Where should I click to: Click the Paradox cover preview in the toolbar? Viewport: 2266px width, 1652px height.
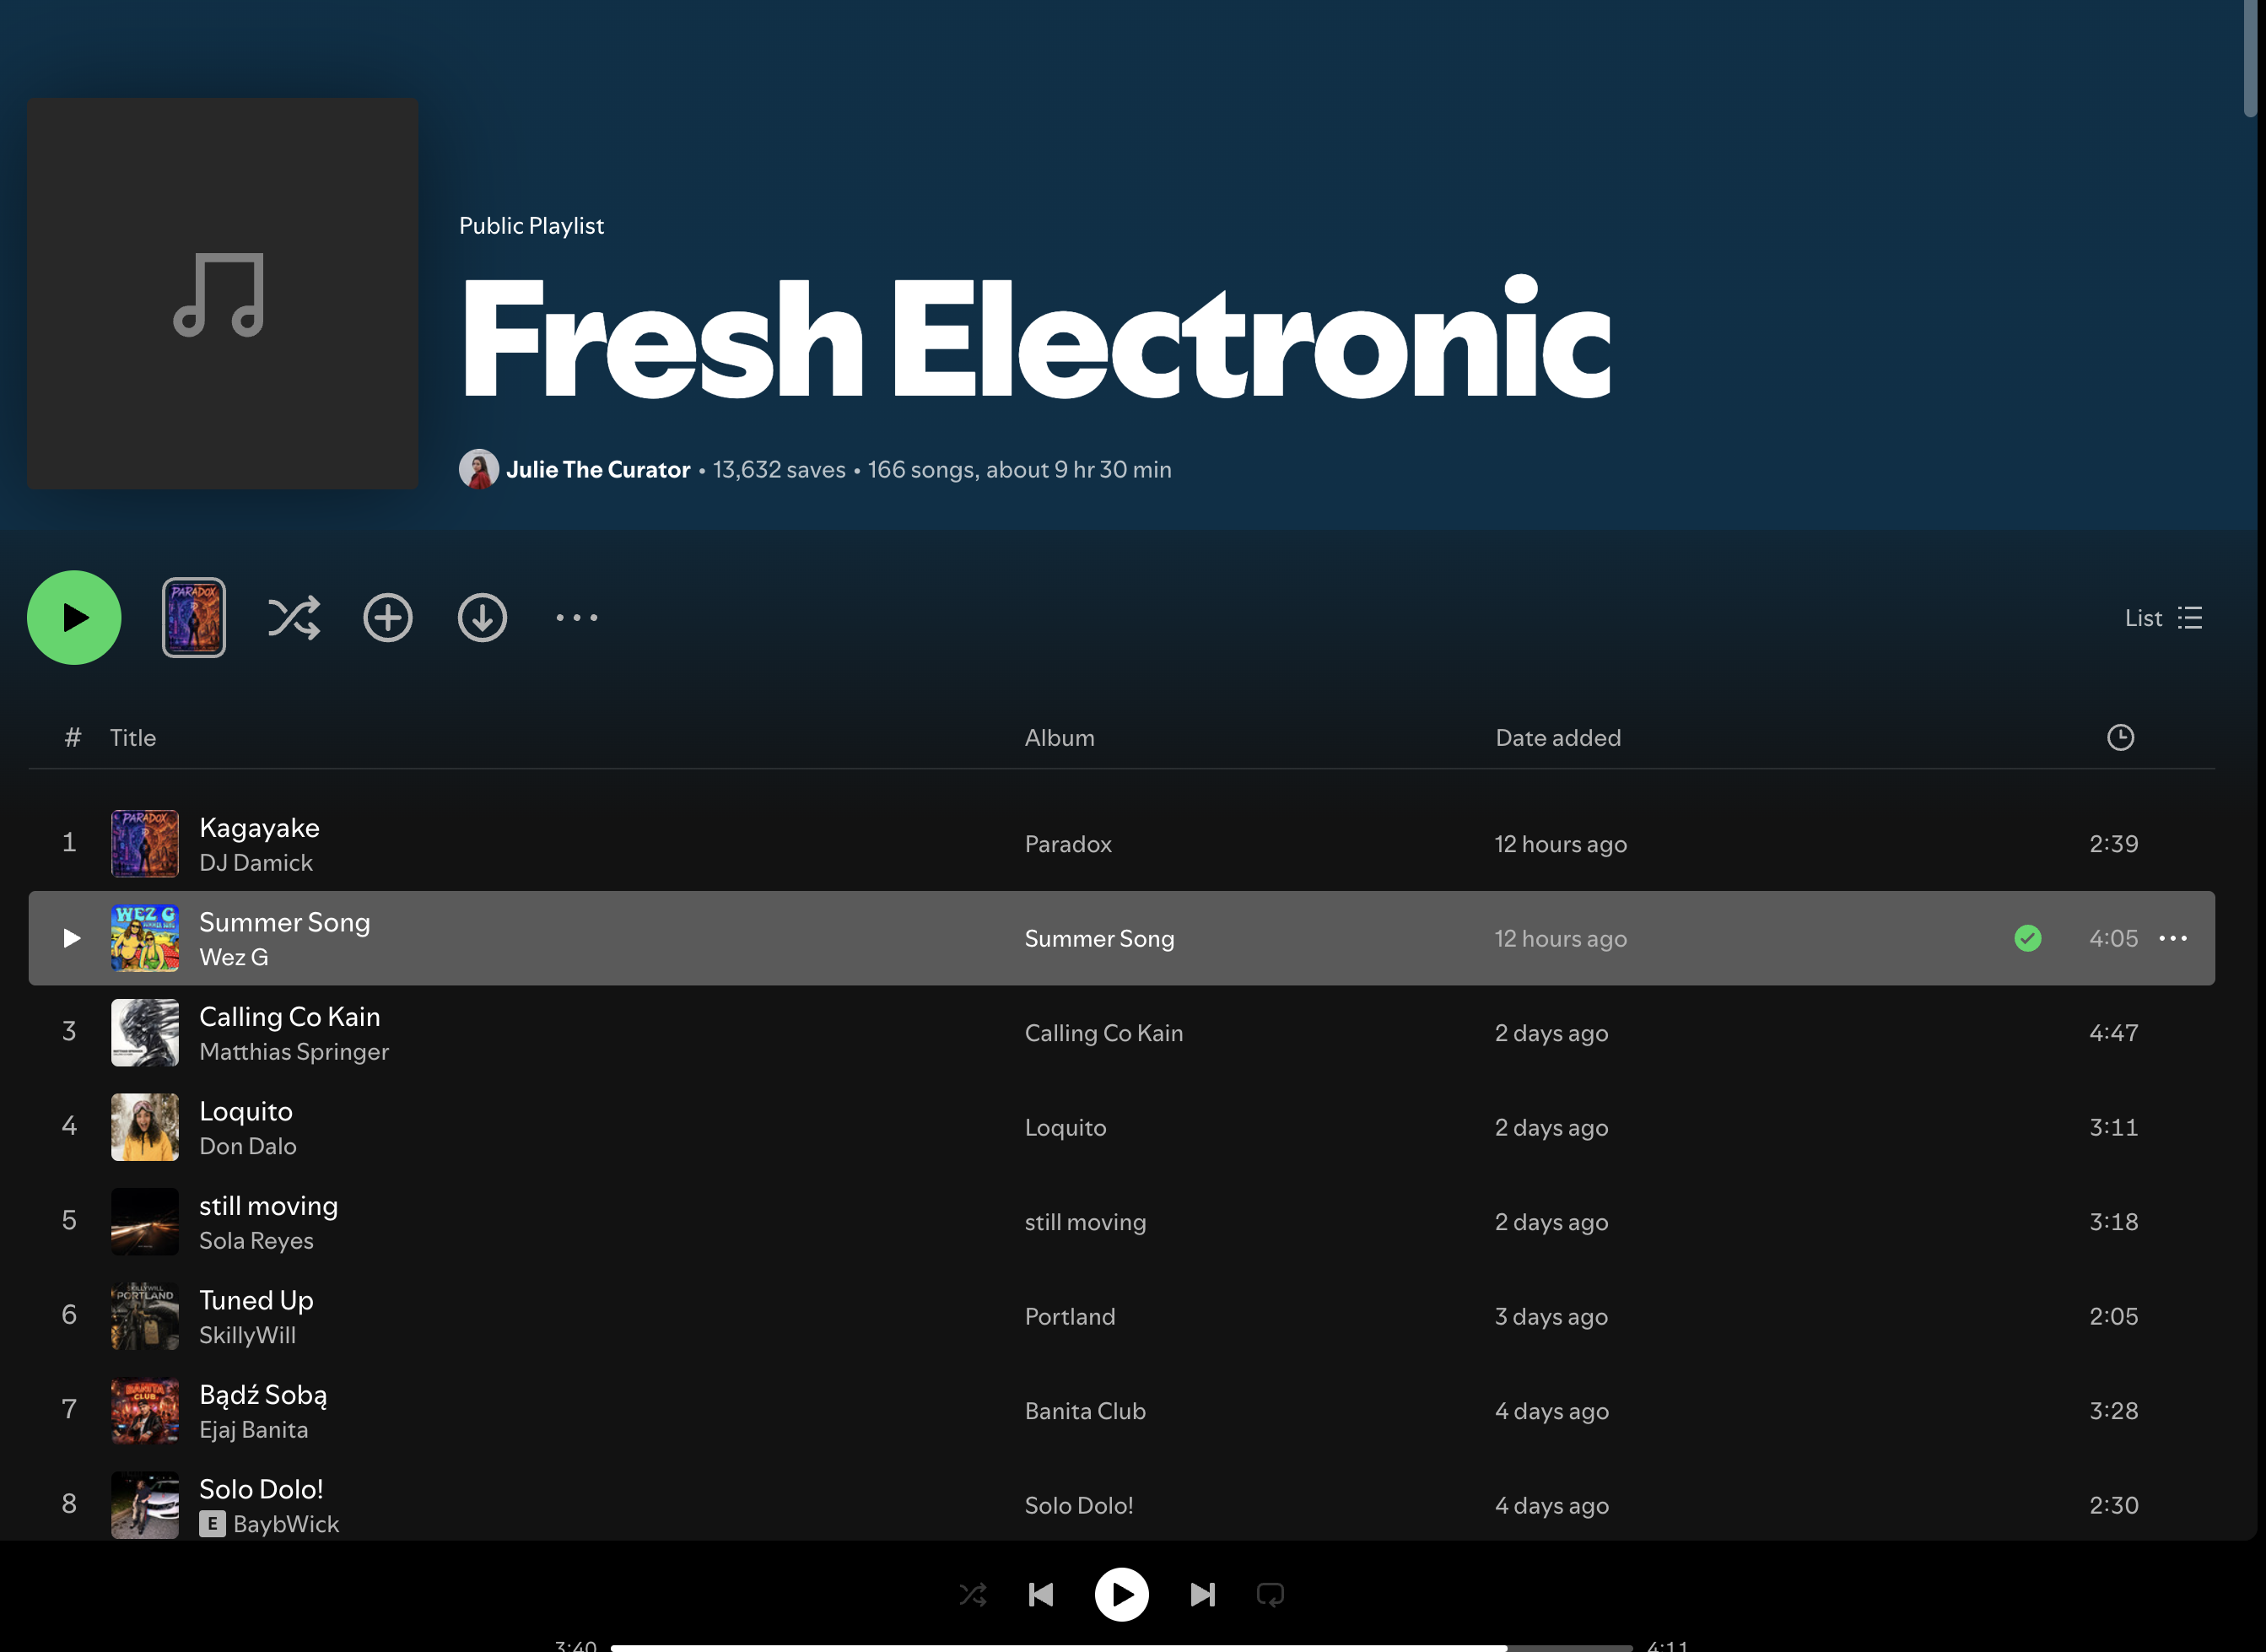pyautogui.click(x=194, y=617)
